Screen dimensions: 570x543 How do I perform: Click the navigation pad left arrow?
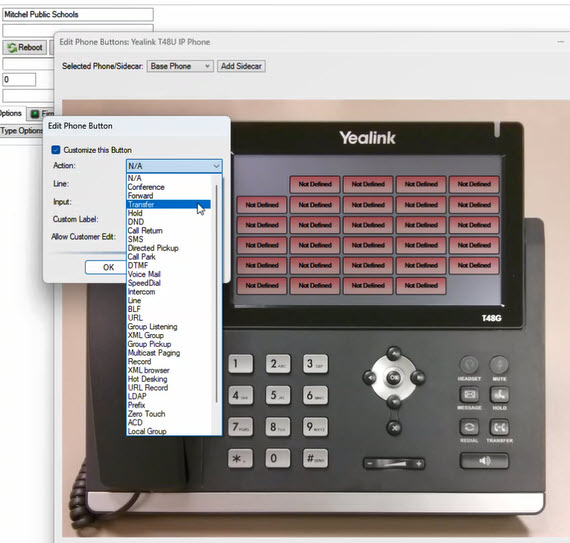coord(370,378)
